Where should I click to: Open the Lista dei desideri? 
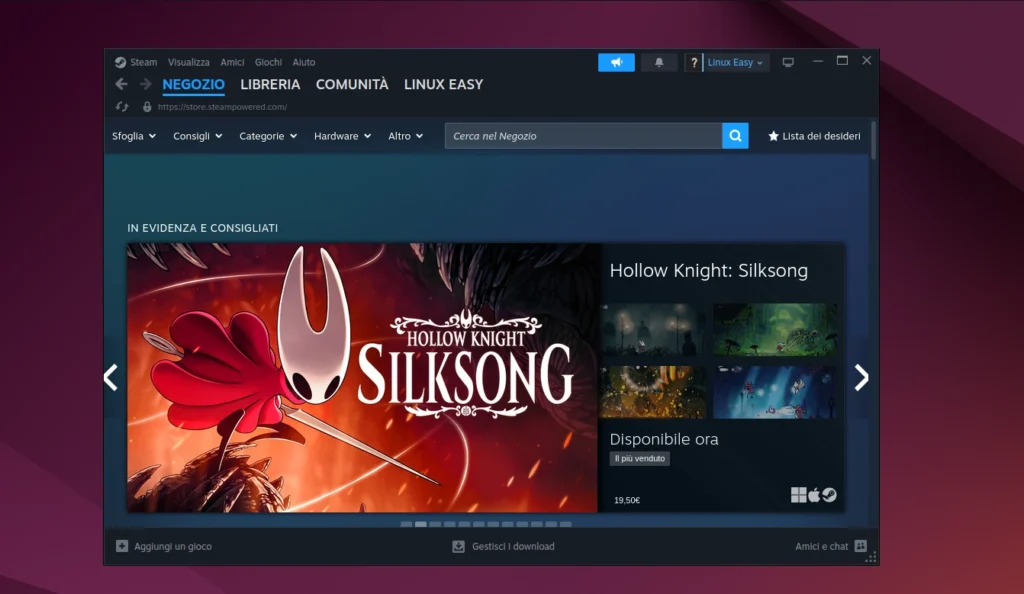(x=815, y=135)
